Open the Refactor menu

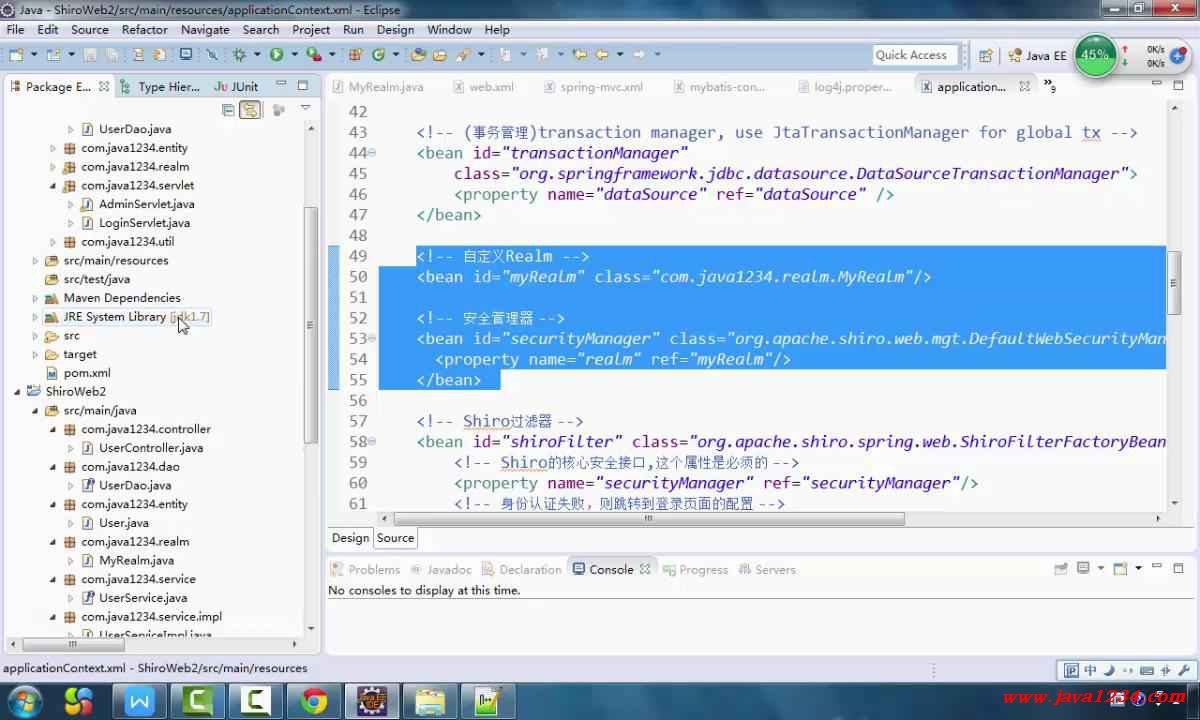pos(145,30)
